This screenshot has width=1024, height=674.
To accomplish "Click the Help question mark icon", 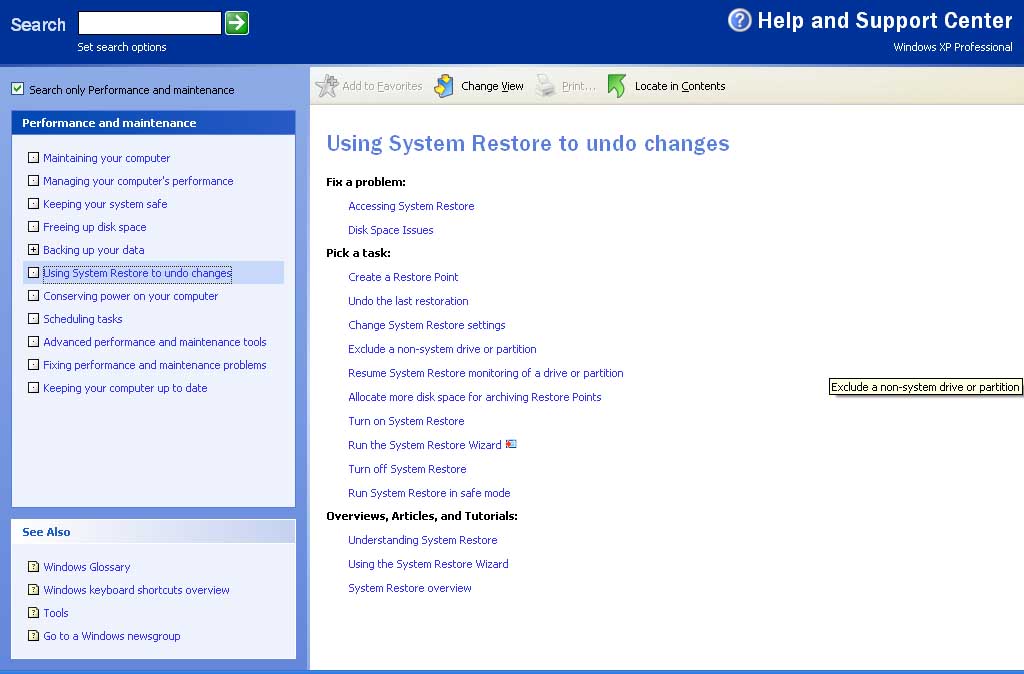I will (x=739, y=20).
